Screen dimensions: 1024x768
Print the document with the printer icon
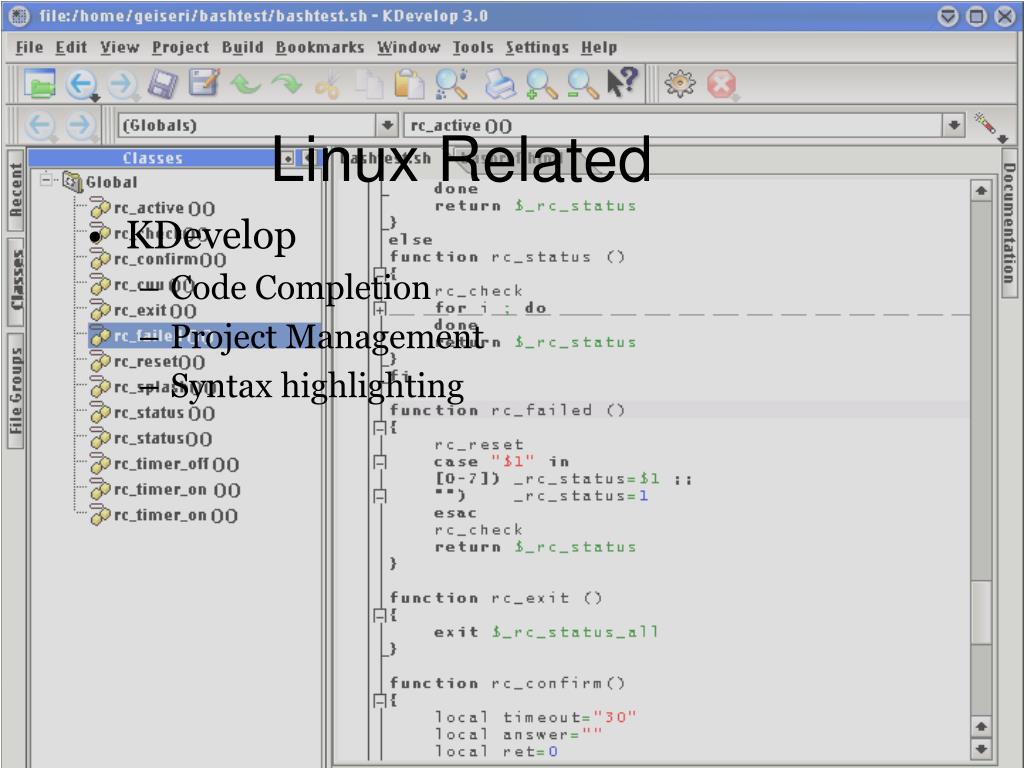[500, 84]
